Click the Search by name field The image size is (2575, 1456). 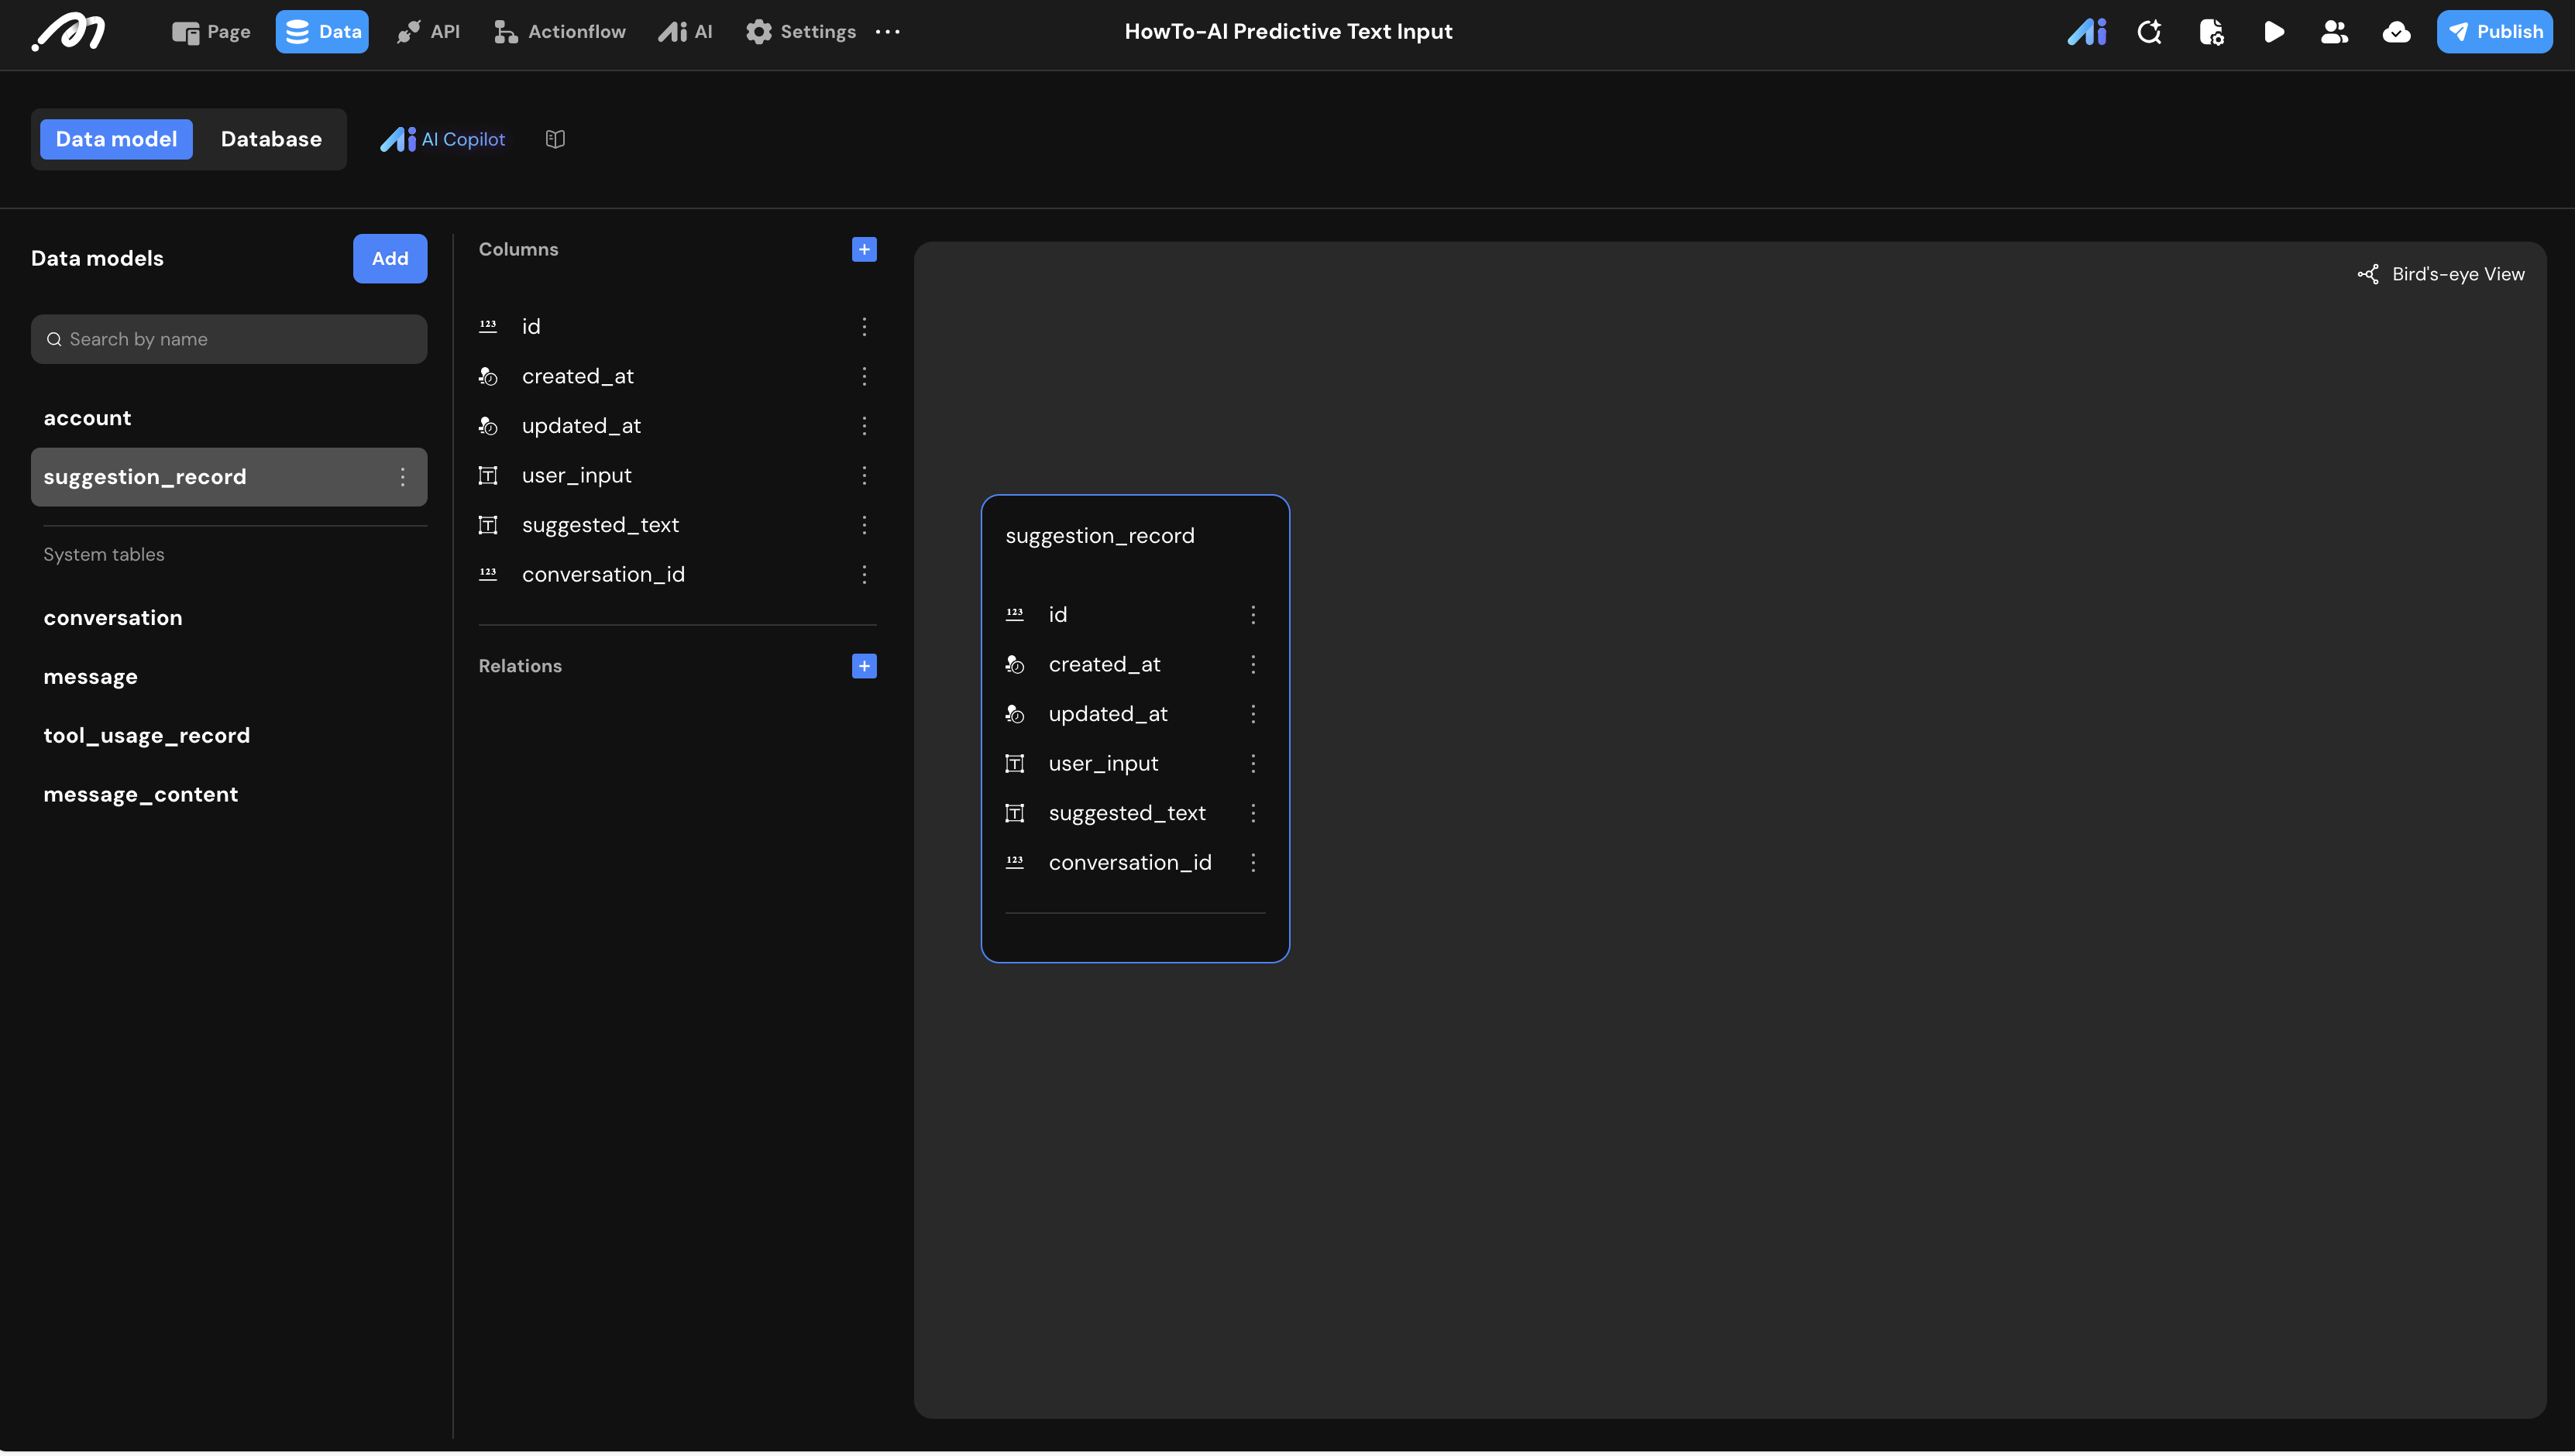coord(229,339)
